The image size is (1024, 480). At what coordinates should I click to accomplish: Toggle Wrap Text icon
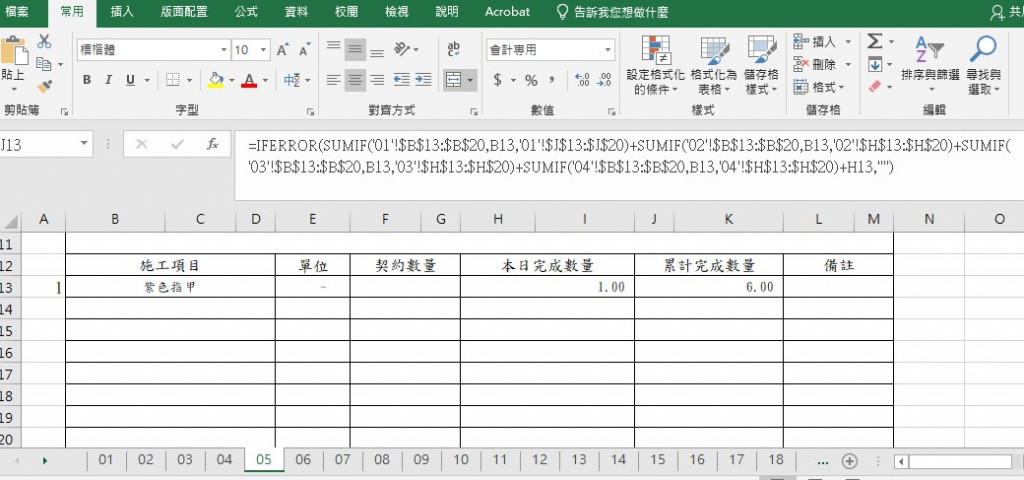click(x=453, y=48)
